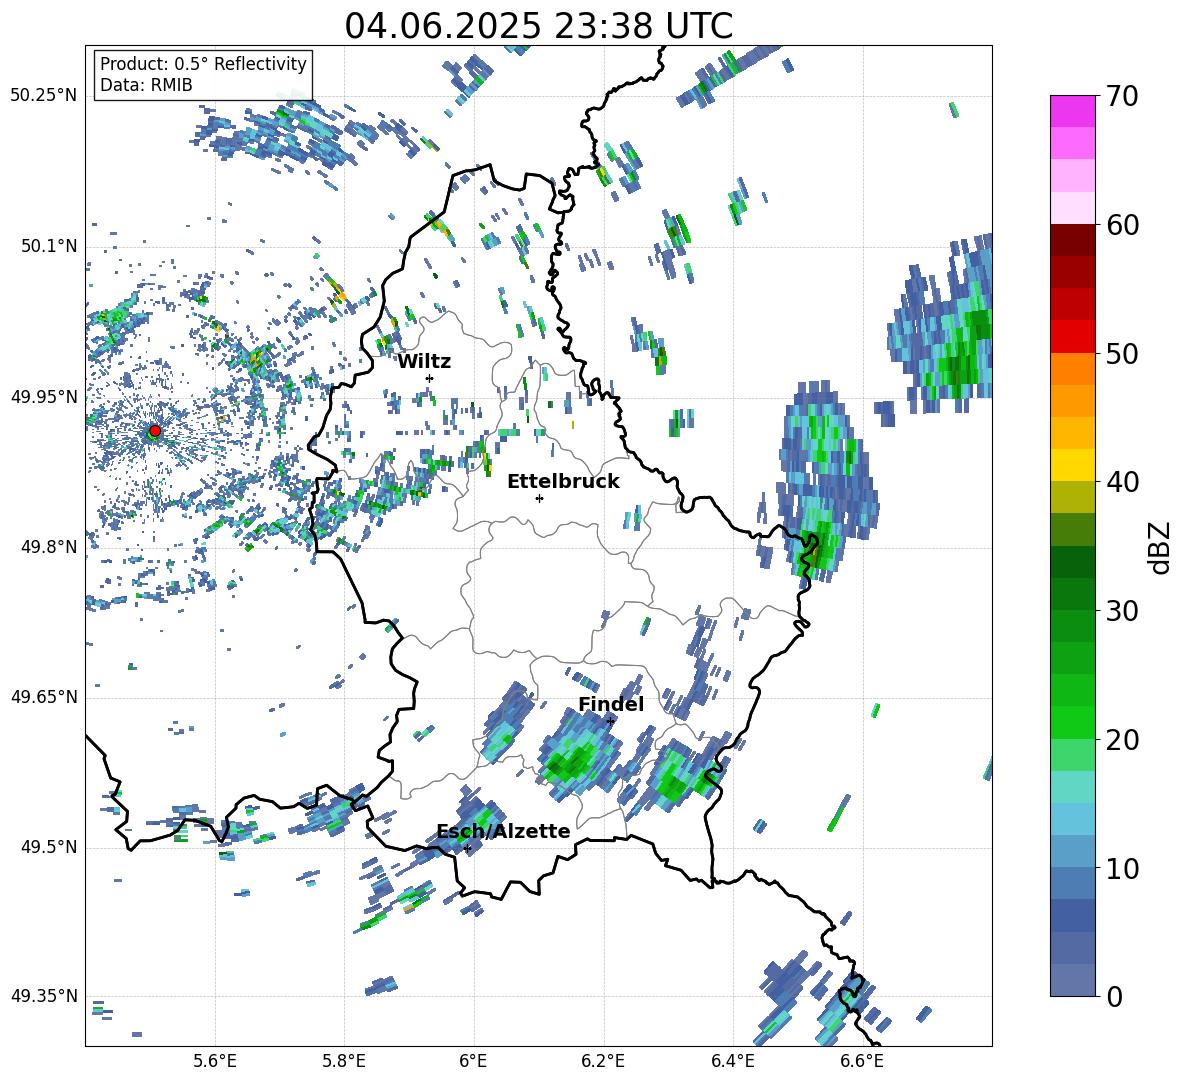Click the colorbar tick label 20
Screen dimensions: 1184x1081
[1122, 739]
